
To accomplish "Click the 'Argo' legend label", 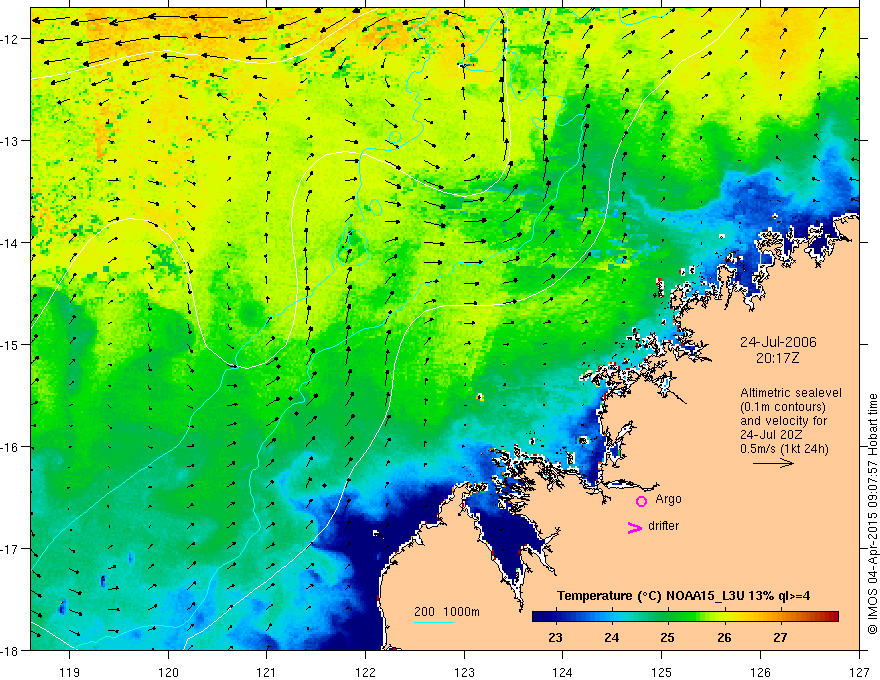I will [668, 499].
